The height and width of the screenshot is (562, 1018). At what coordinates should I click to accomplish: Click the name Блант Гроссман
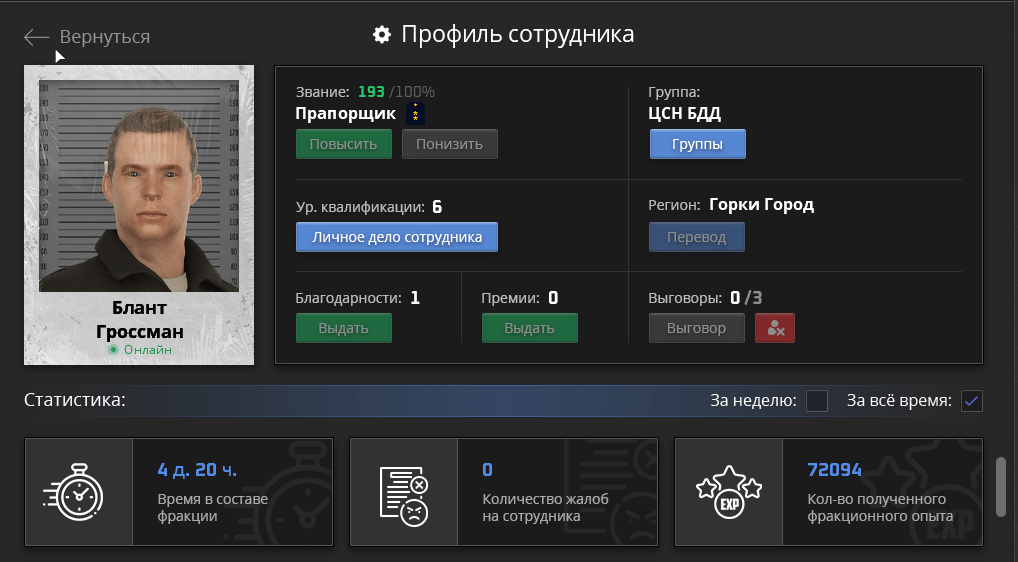click(x=140, y=319)
